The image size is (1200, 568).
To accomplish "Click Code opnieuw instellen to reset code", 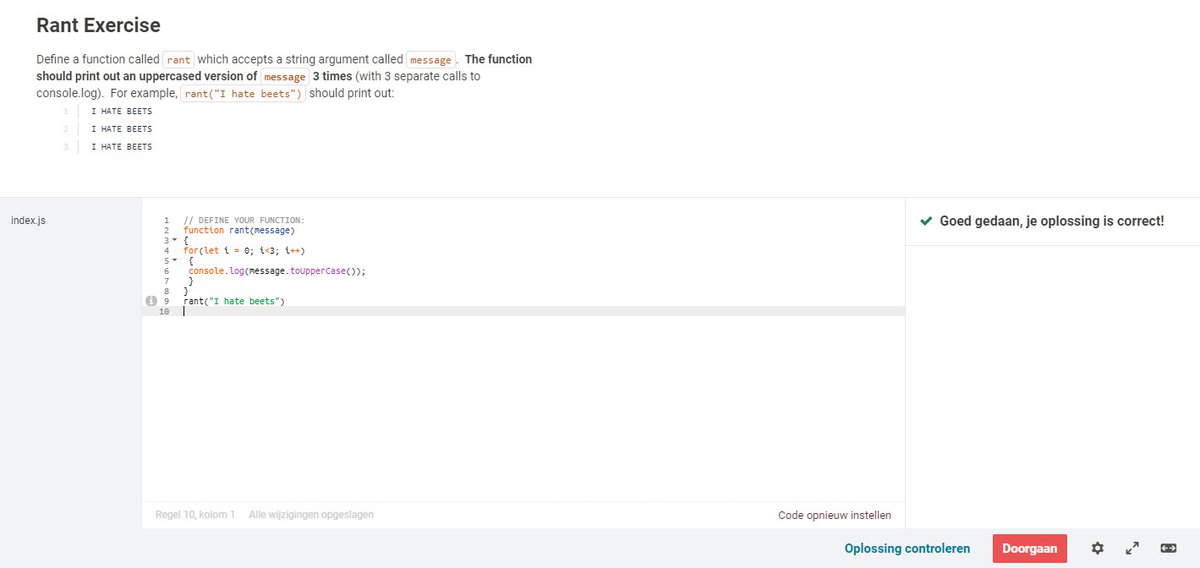I will [834, 515].
